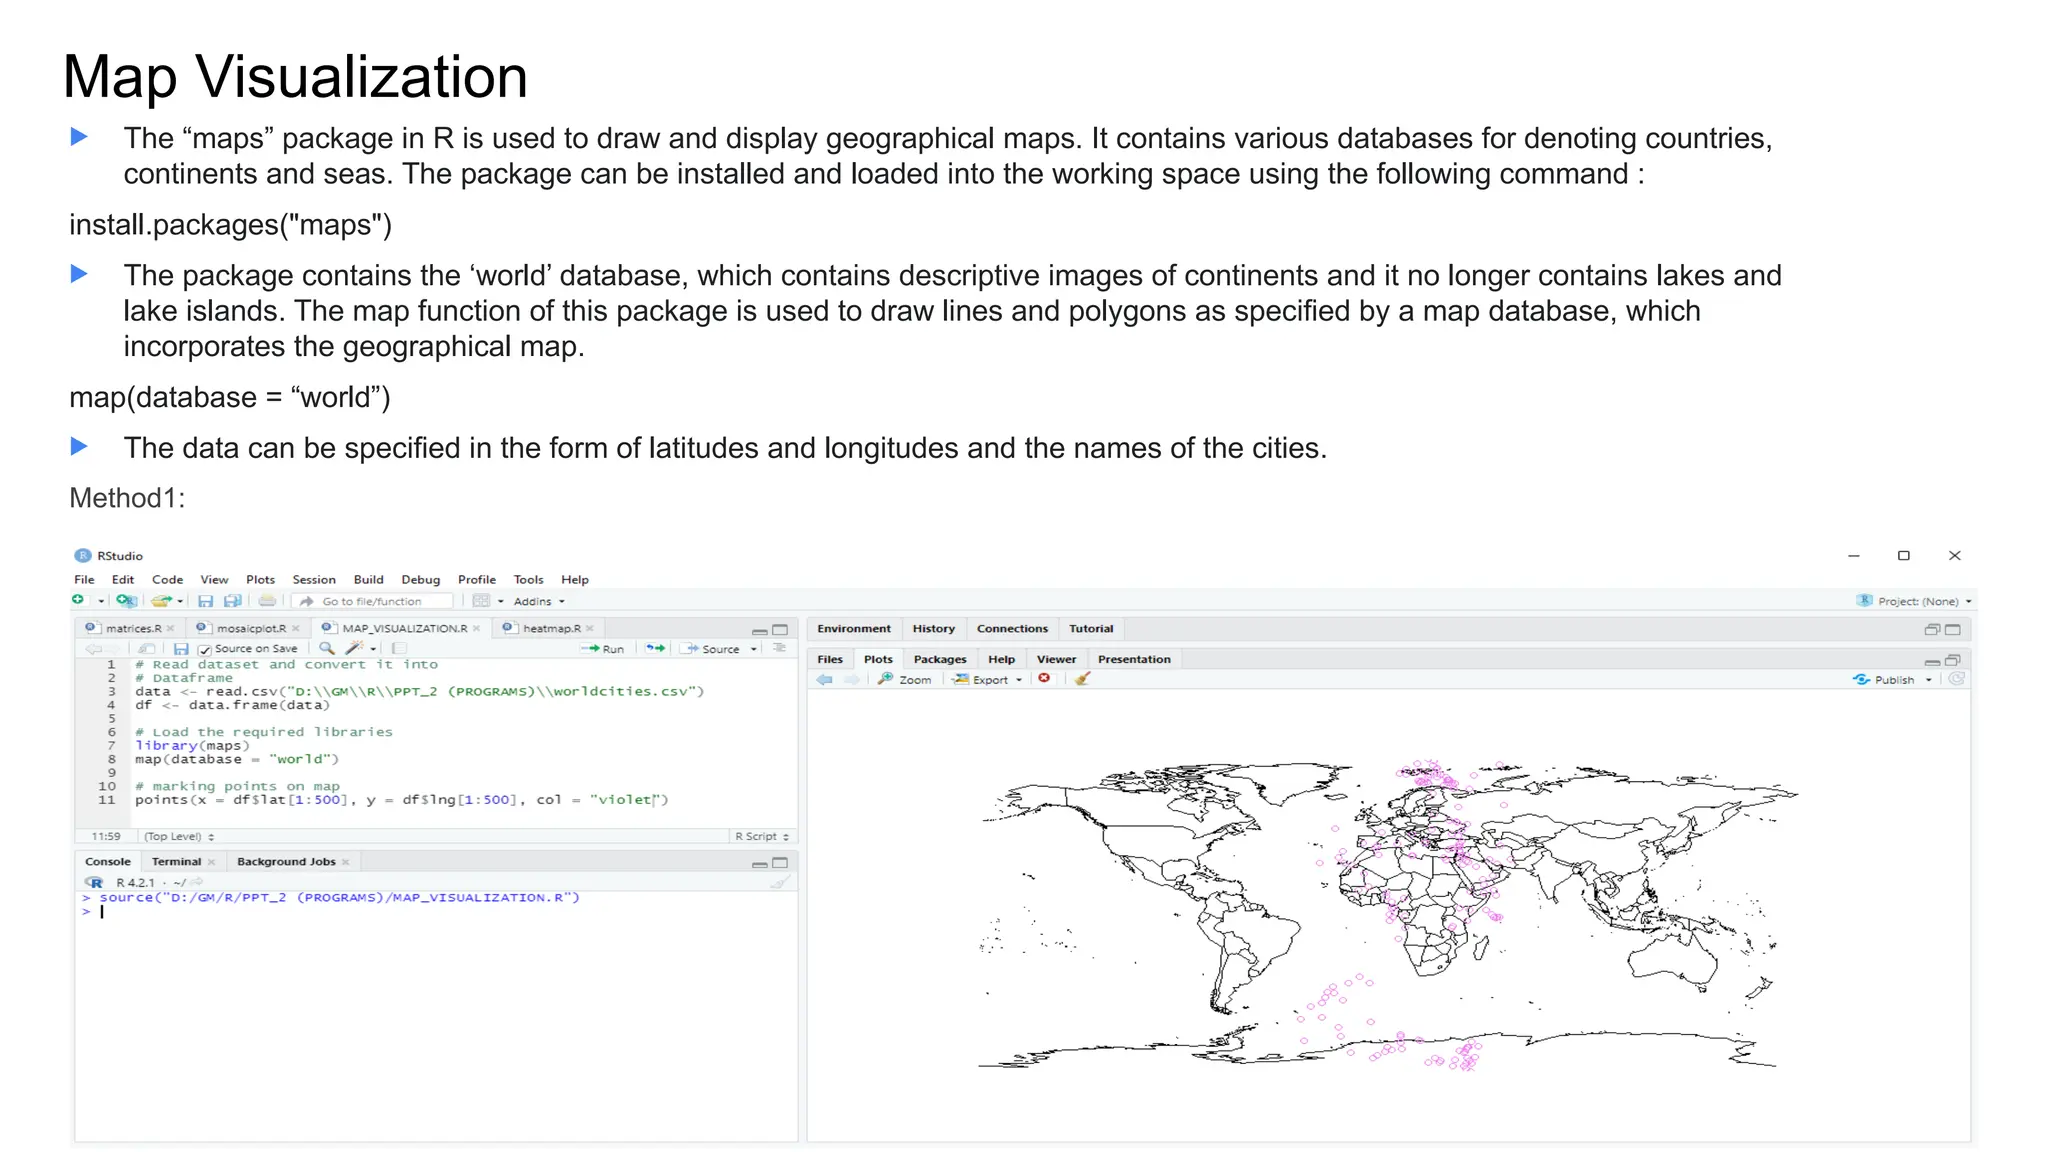Click the Go to file/function field

pos(373,601)
